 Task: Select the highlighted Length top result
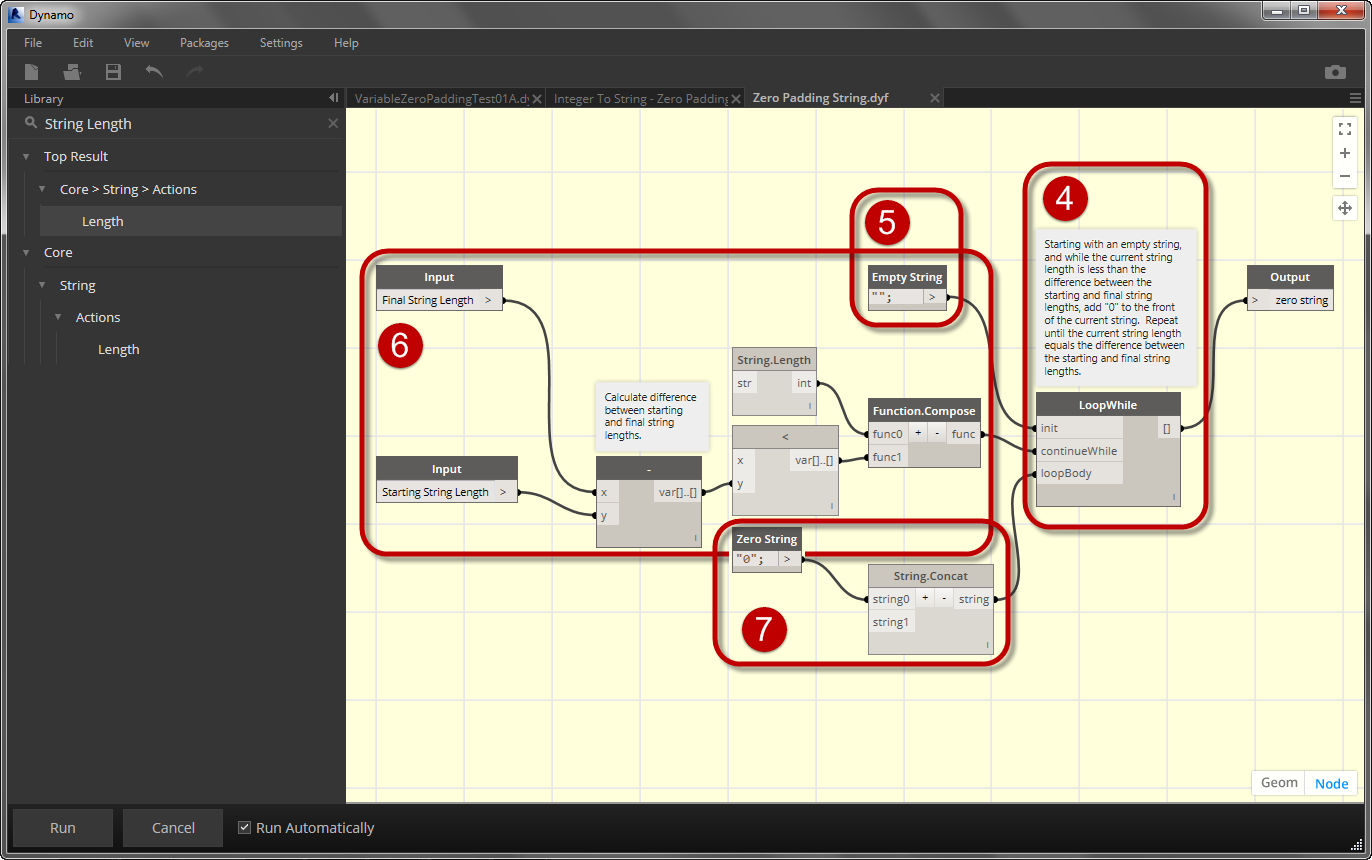pos(191,222)
